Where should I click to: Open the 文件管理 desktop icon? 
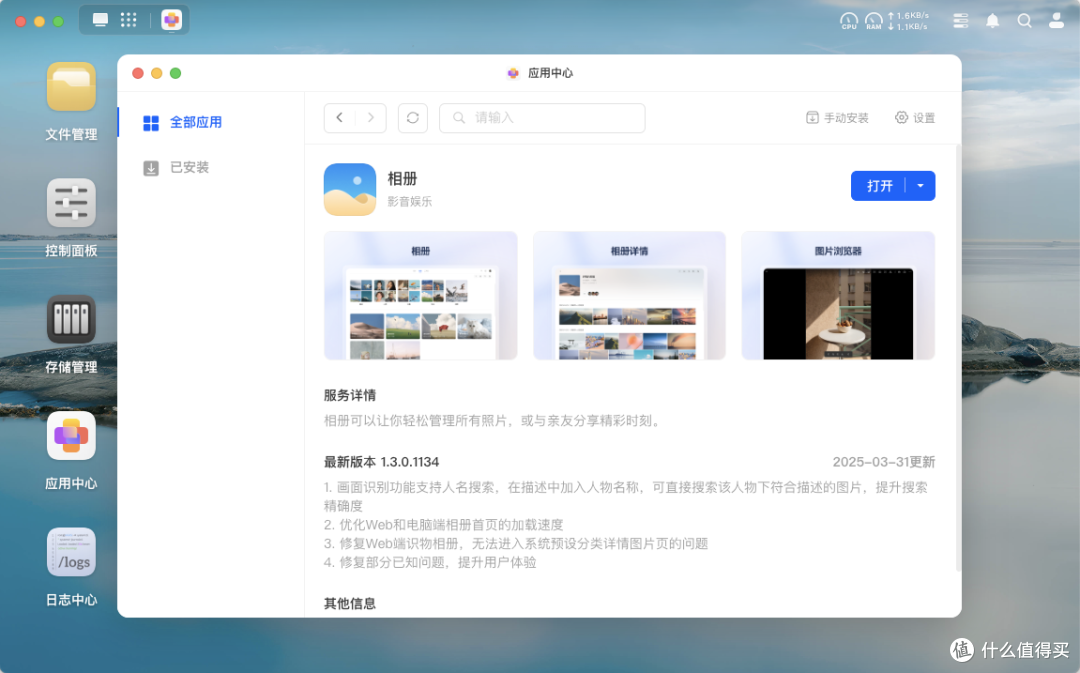[x=71, y=86]
